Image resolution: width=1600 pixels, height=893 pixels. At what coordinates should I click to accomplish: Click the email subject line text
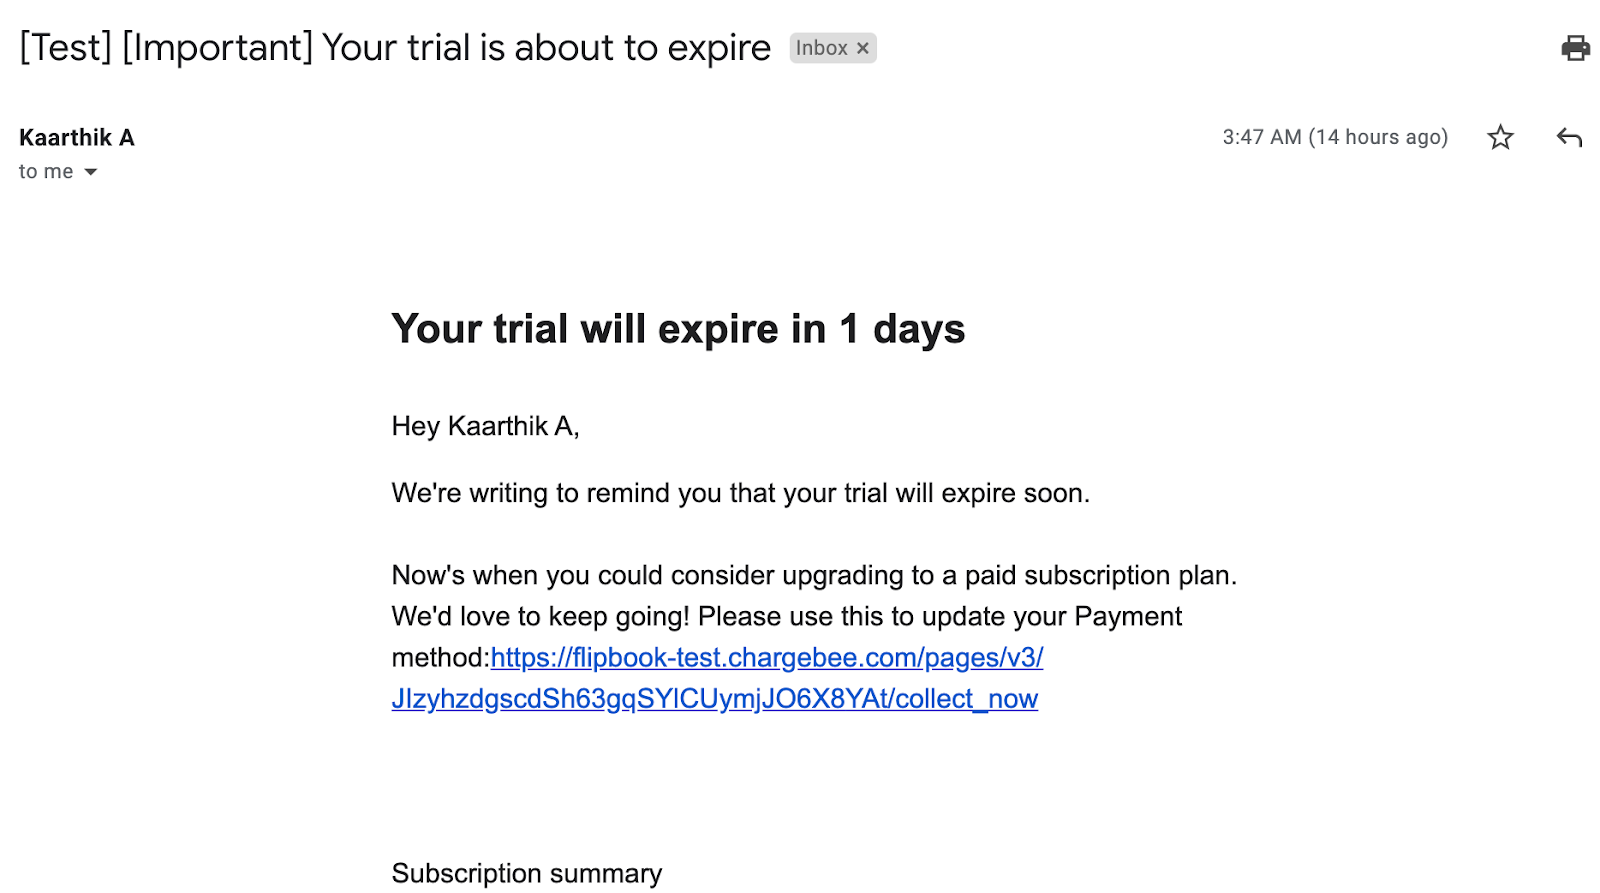coord(395,48)
